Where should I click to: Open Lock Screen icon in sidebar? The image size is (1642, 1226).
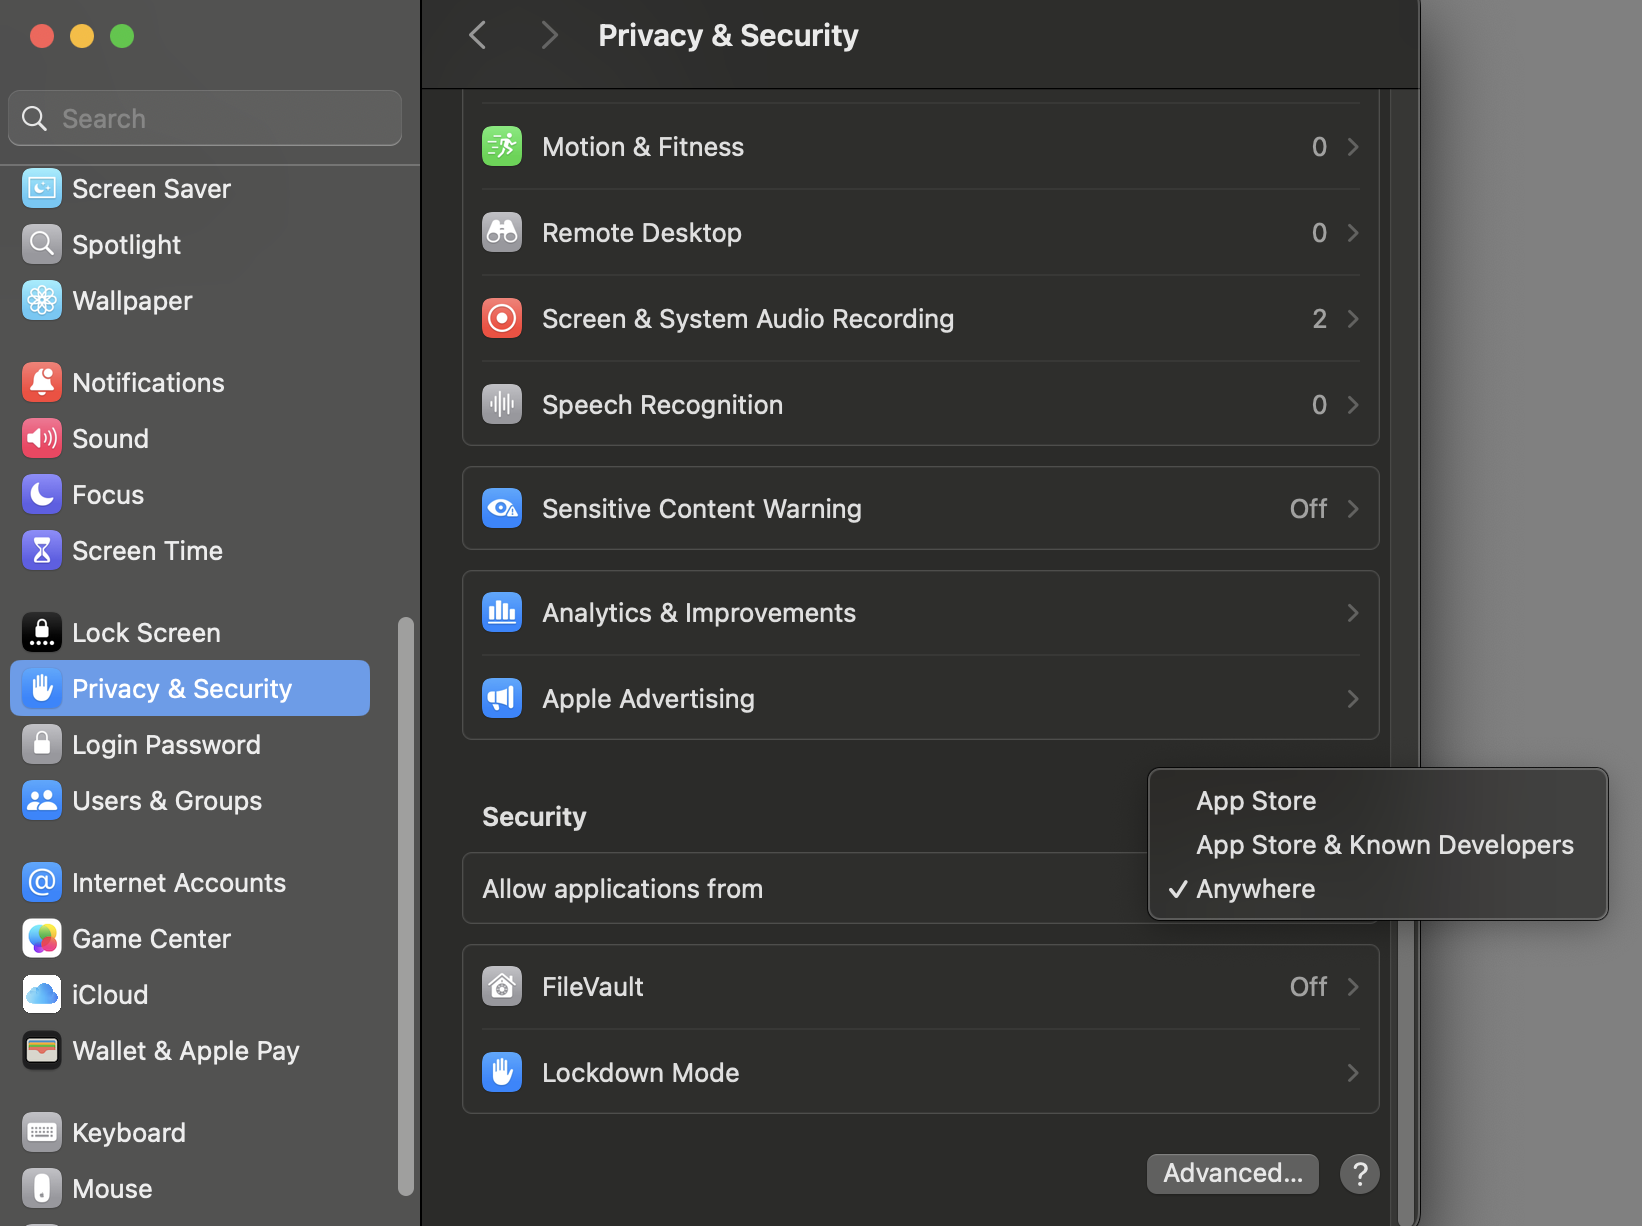42,632
